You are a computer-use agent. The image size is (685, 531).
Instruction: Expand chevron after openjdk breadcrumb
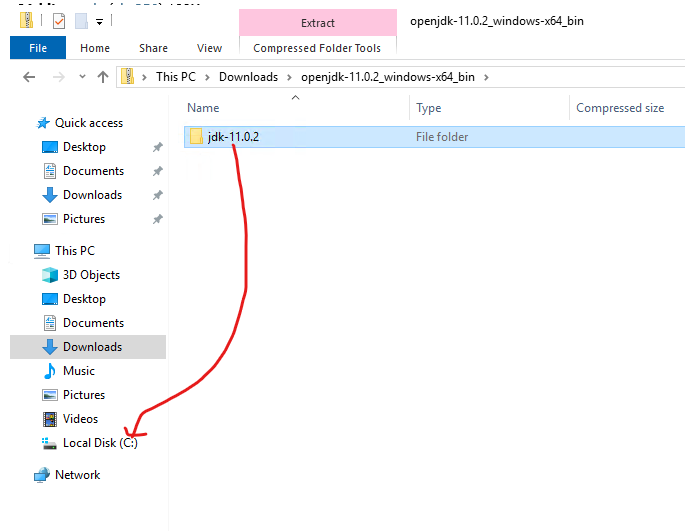(x=486, y=77)
